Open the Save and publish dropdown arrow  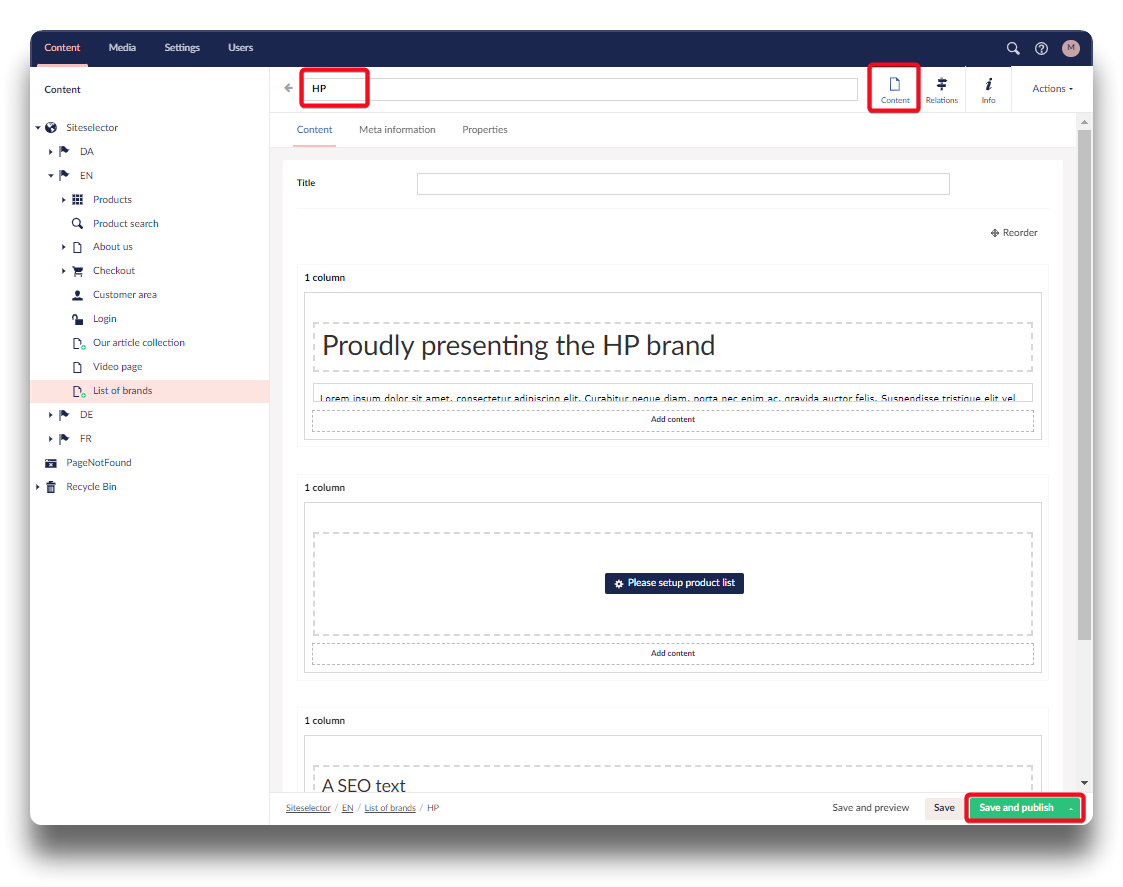pos(1071,808)
